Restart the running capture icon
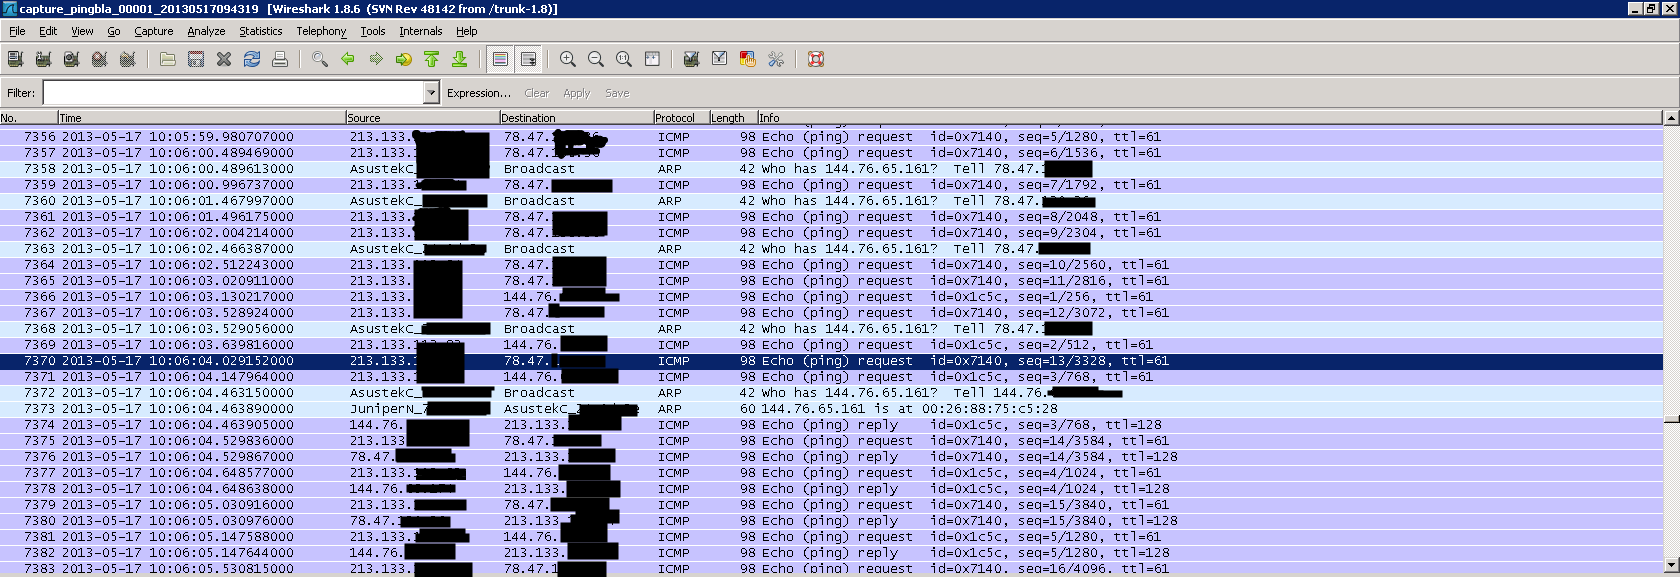The image size is (1680, 577). (x=127, y=60)
